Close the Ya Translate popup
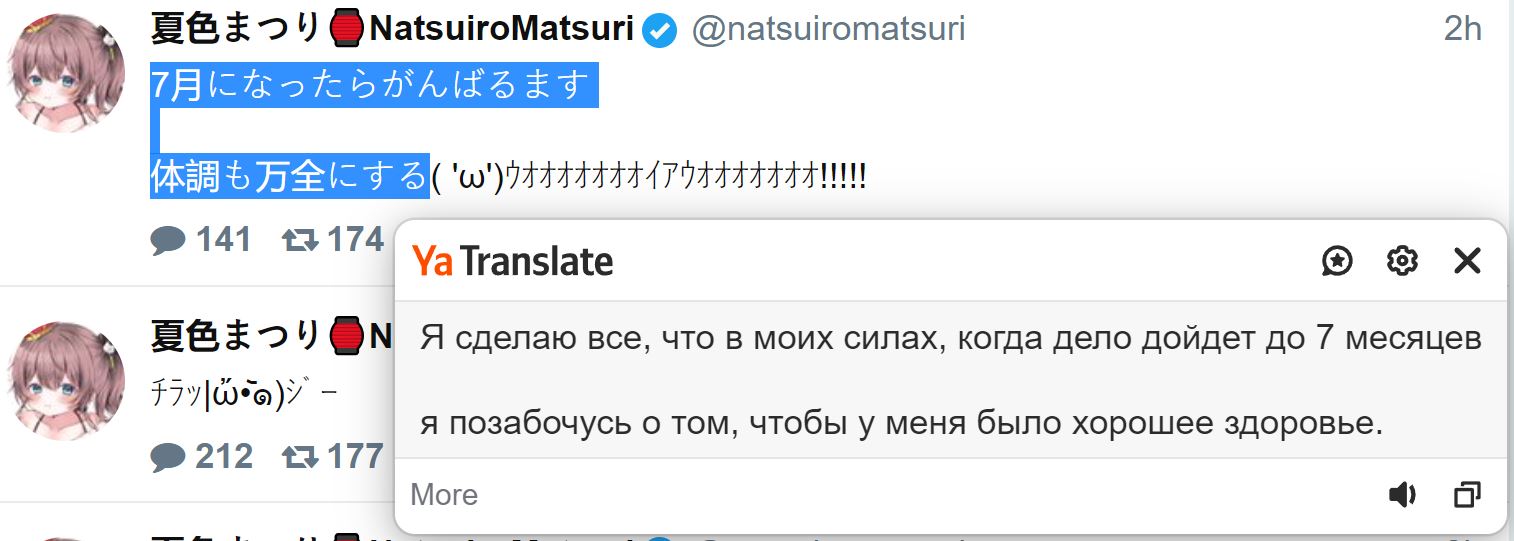 pos(1467,261)
